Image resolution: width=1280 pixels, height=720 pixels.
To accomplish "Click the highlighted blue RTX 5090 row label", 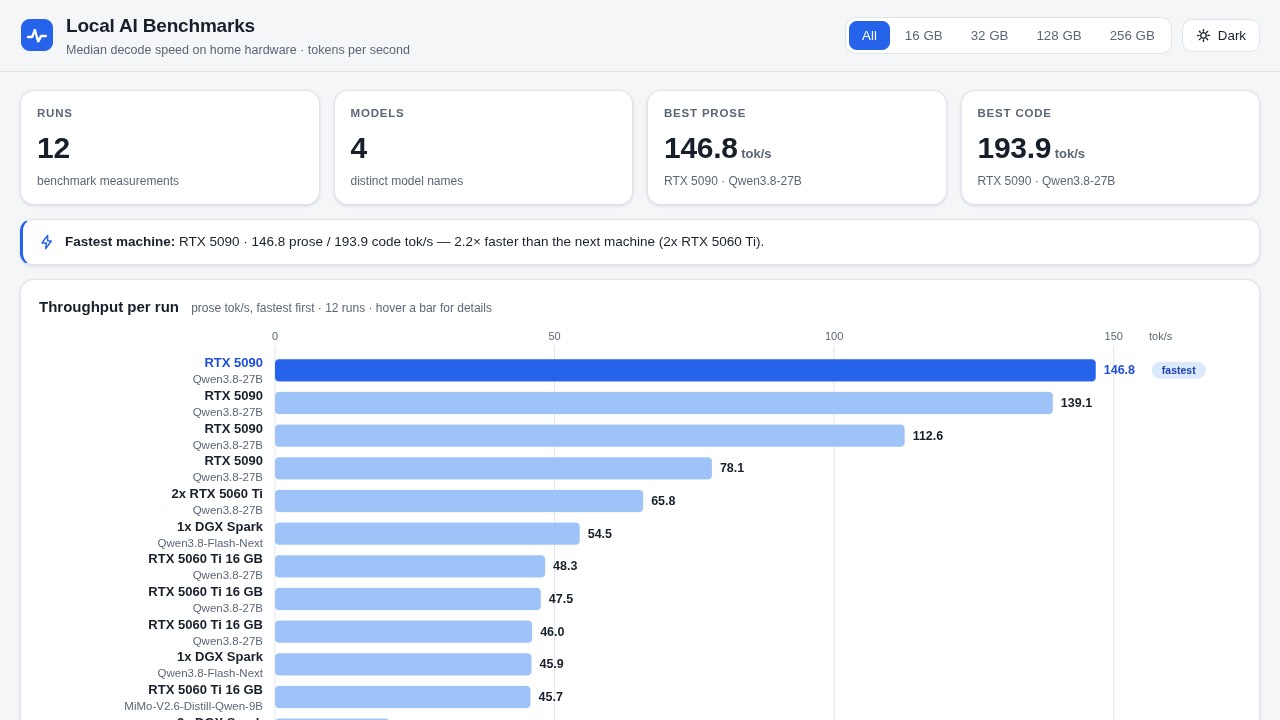I will pyautogui.click(x=234, y=363).
